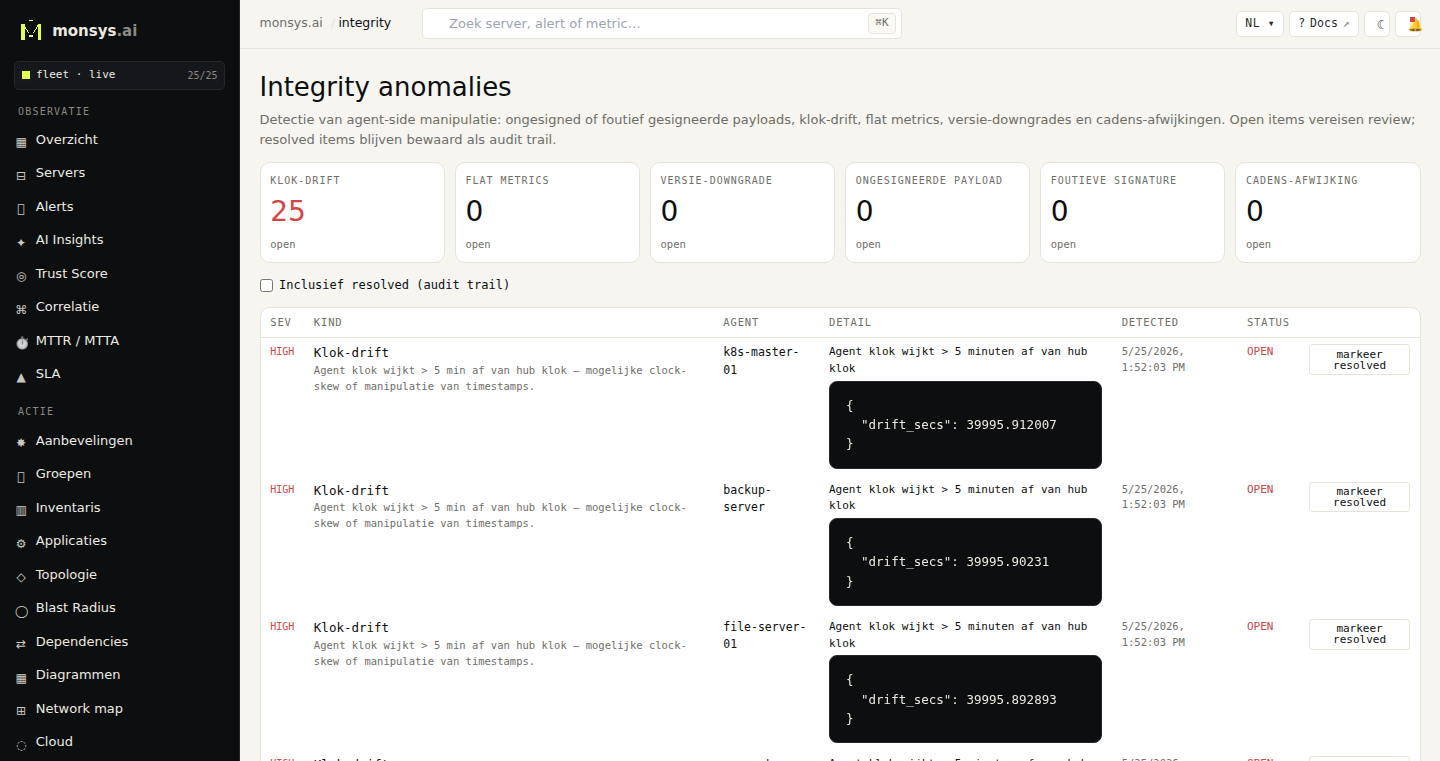This screenshot has width=1440, height=761.
Task: Click the DETECTED column header
Action: click(1150, 323)
